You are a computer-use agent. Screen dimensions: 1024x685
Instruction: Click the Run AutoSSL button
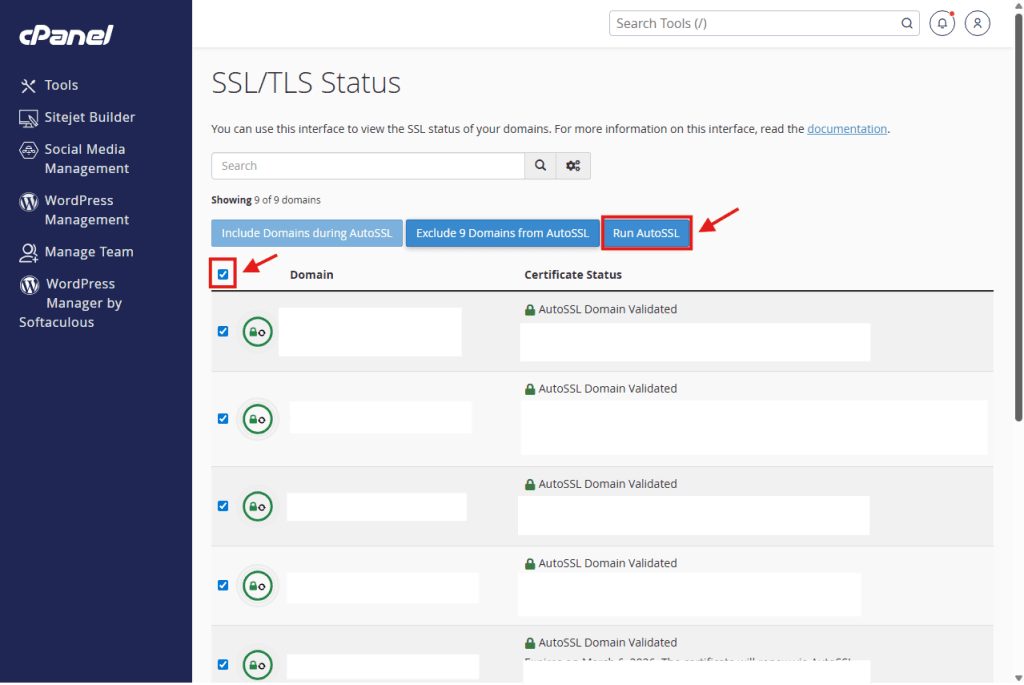click(646, 233)
